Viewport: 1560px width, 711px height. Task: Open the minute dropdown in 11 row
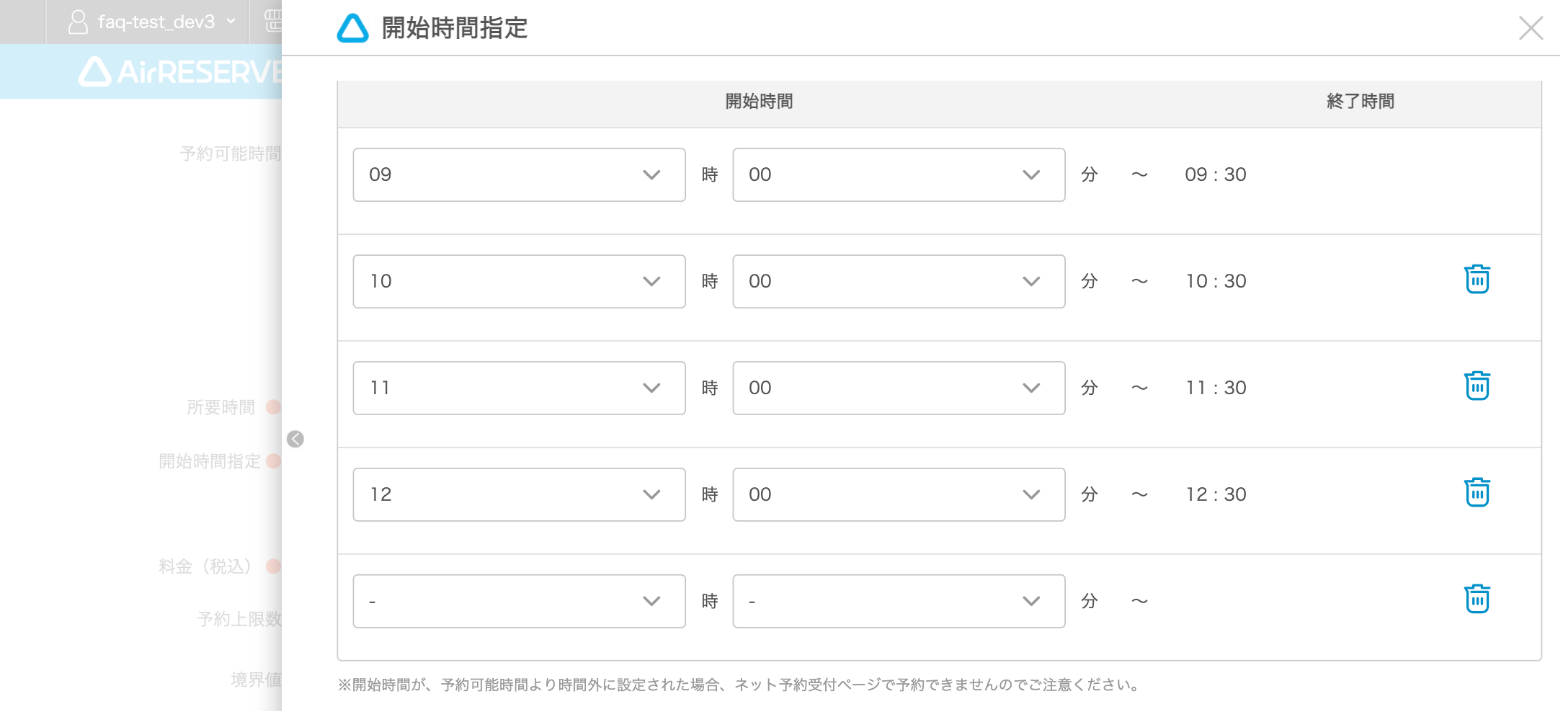point(898,388)
